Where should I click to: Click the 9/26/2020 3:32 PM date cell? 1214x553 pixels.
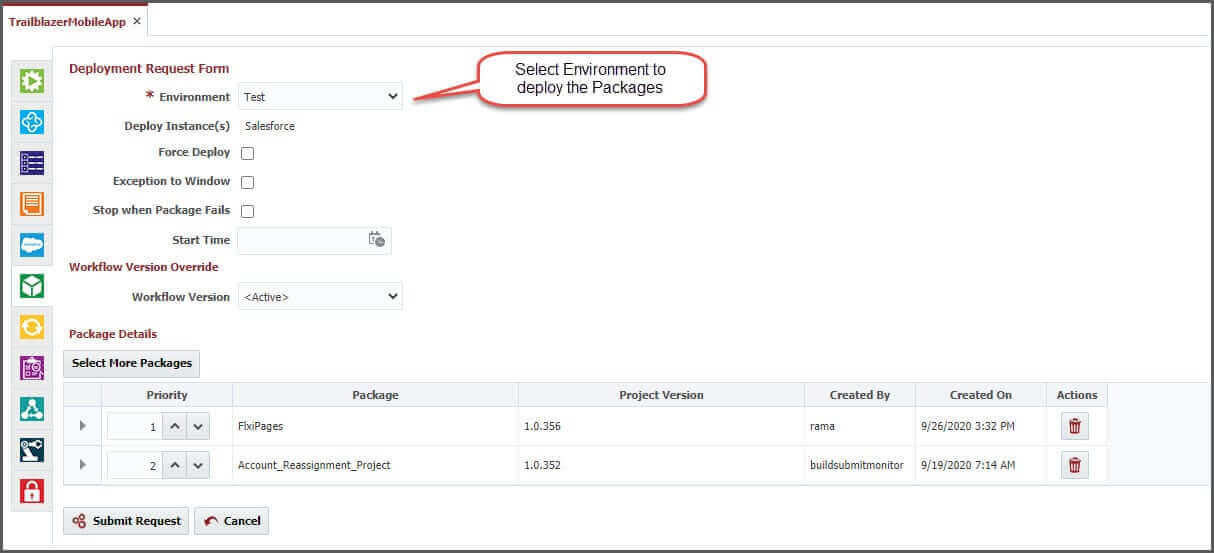tap(981, 426)
